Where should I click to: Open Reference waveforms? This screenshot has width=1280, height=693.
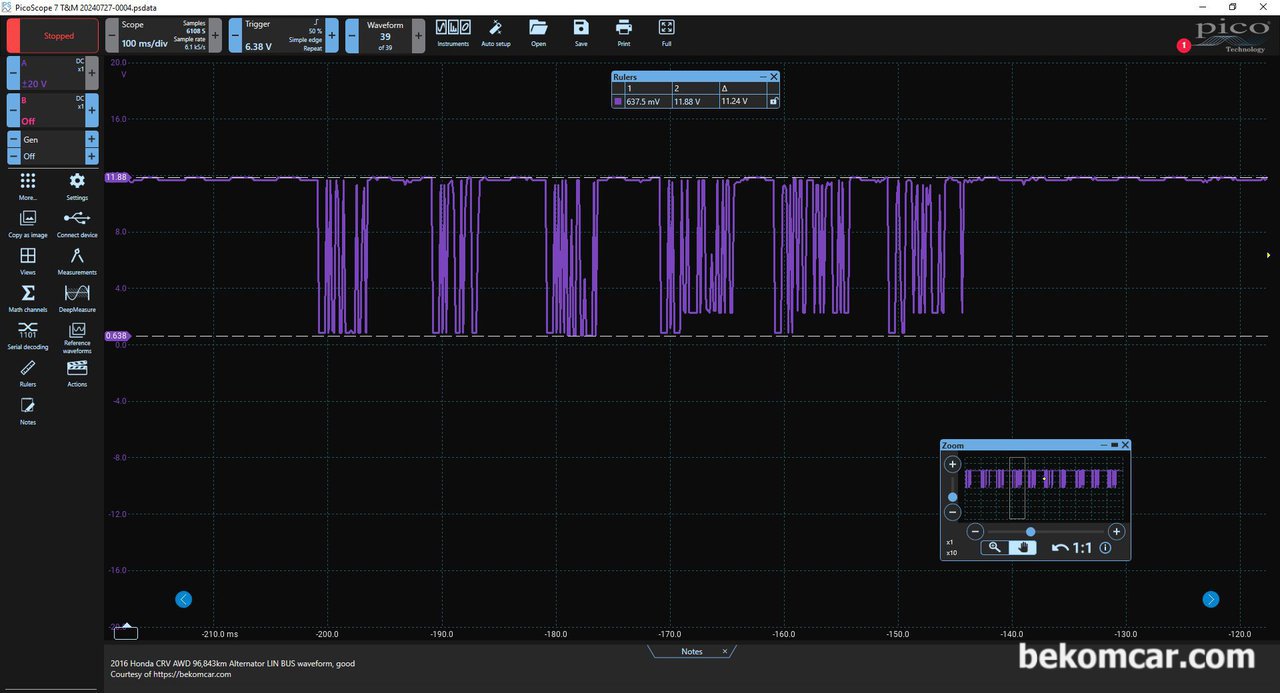(x=77, y=337)
